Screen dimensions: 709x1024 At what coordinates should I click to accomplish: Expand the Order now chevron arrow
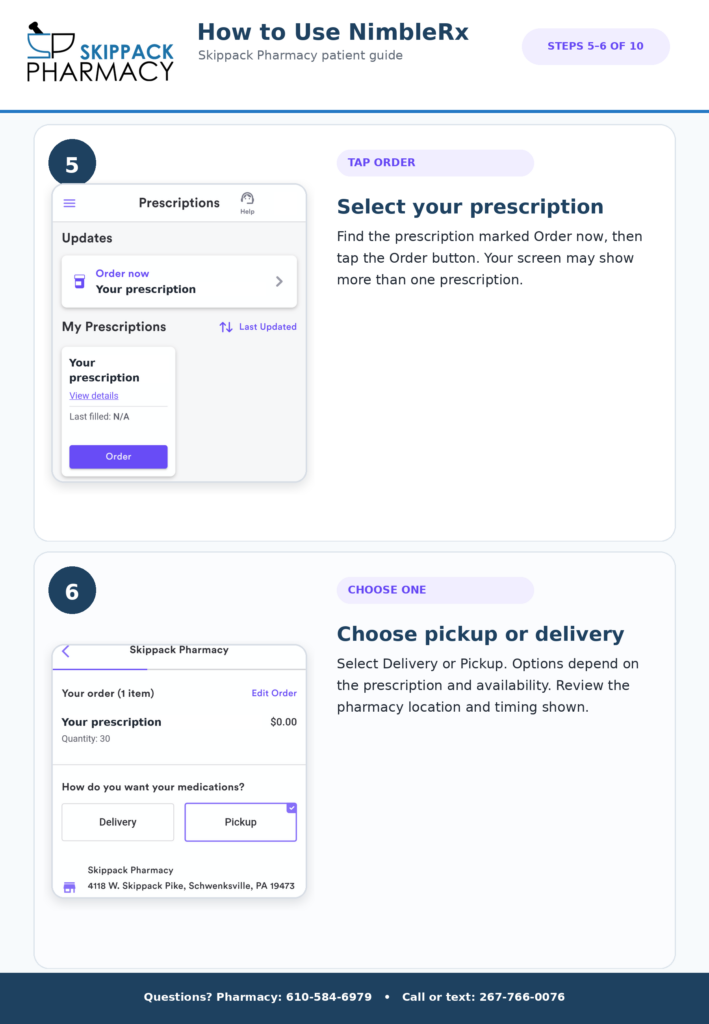tap(279, 281)
